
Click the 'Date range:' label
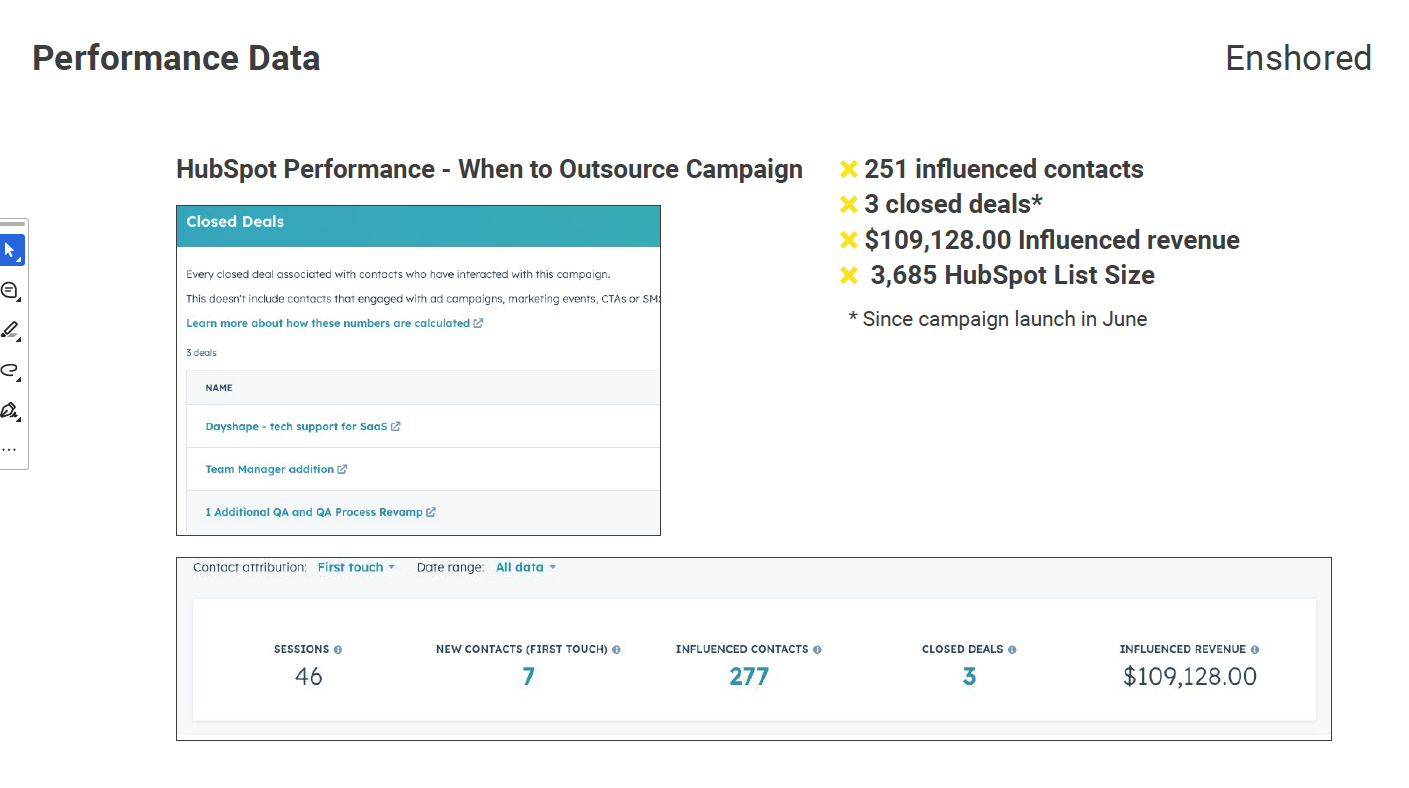pos(450,567)
